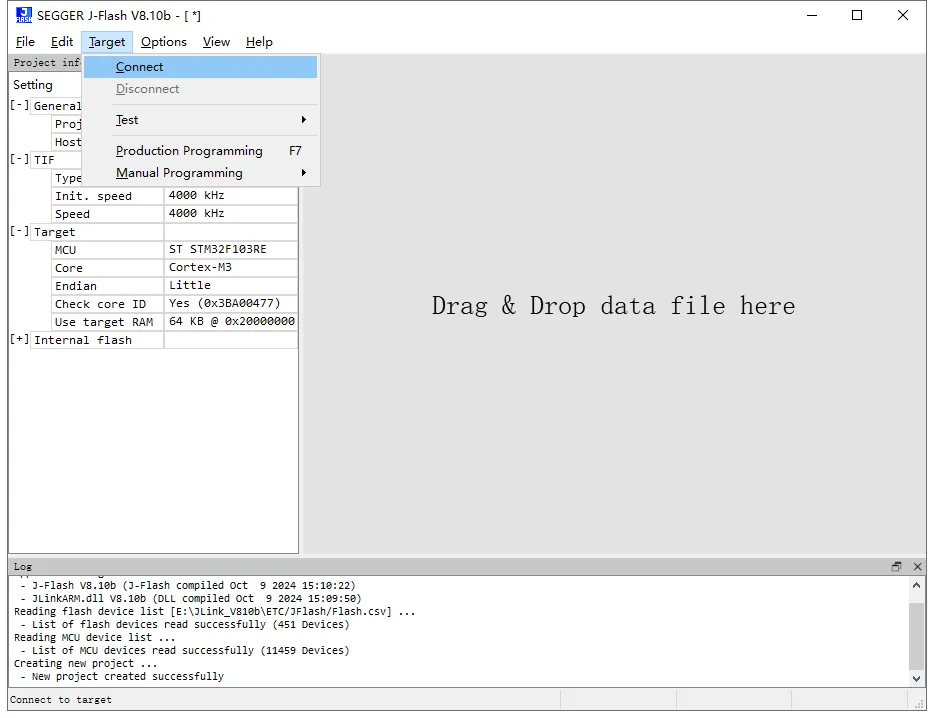Select the Speed setting label
The height and width of the screenshot is (718, 934).
108,214
